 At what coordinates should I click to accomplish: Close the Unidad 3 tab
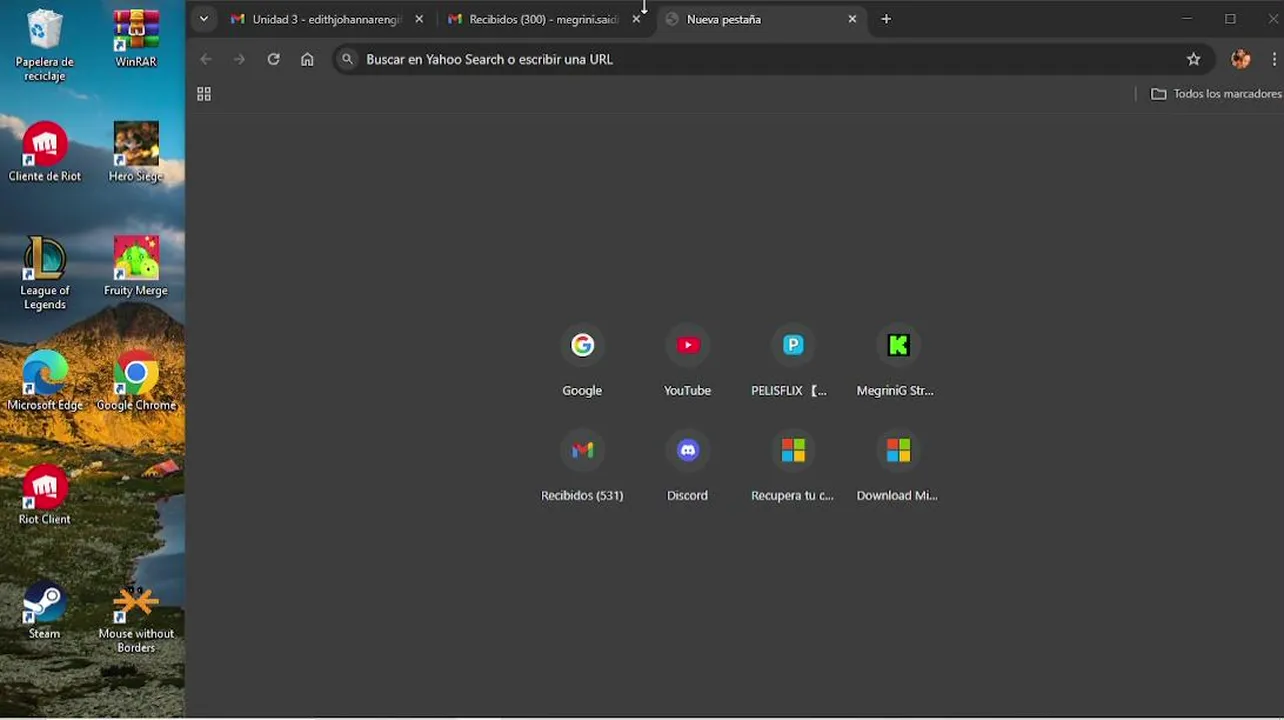419,19
